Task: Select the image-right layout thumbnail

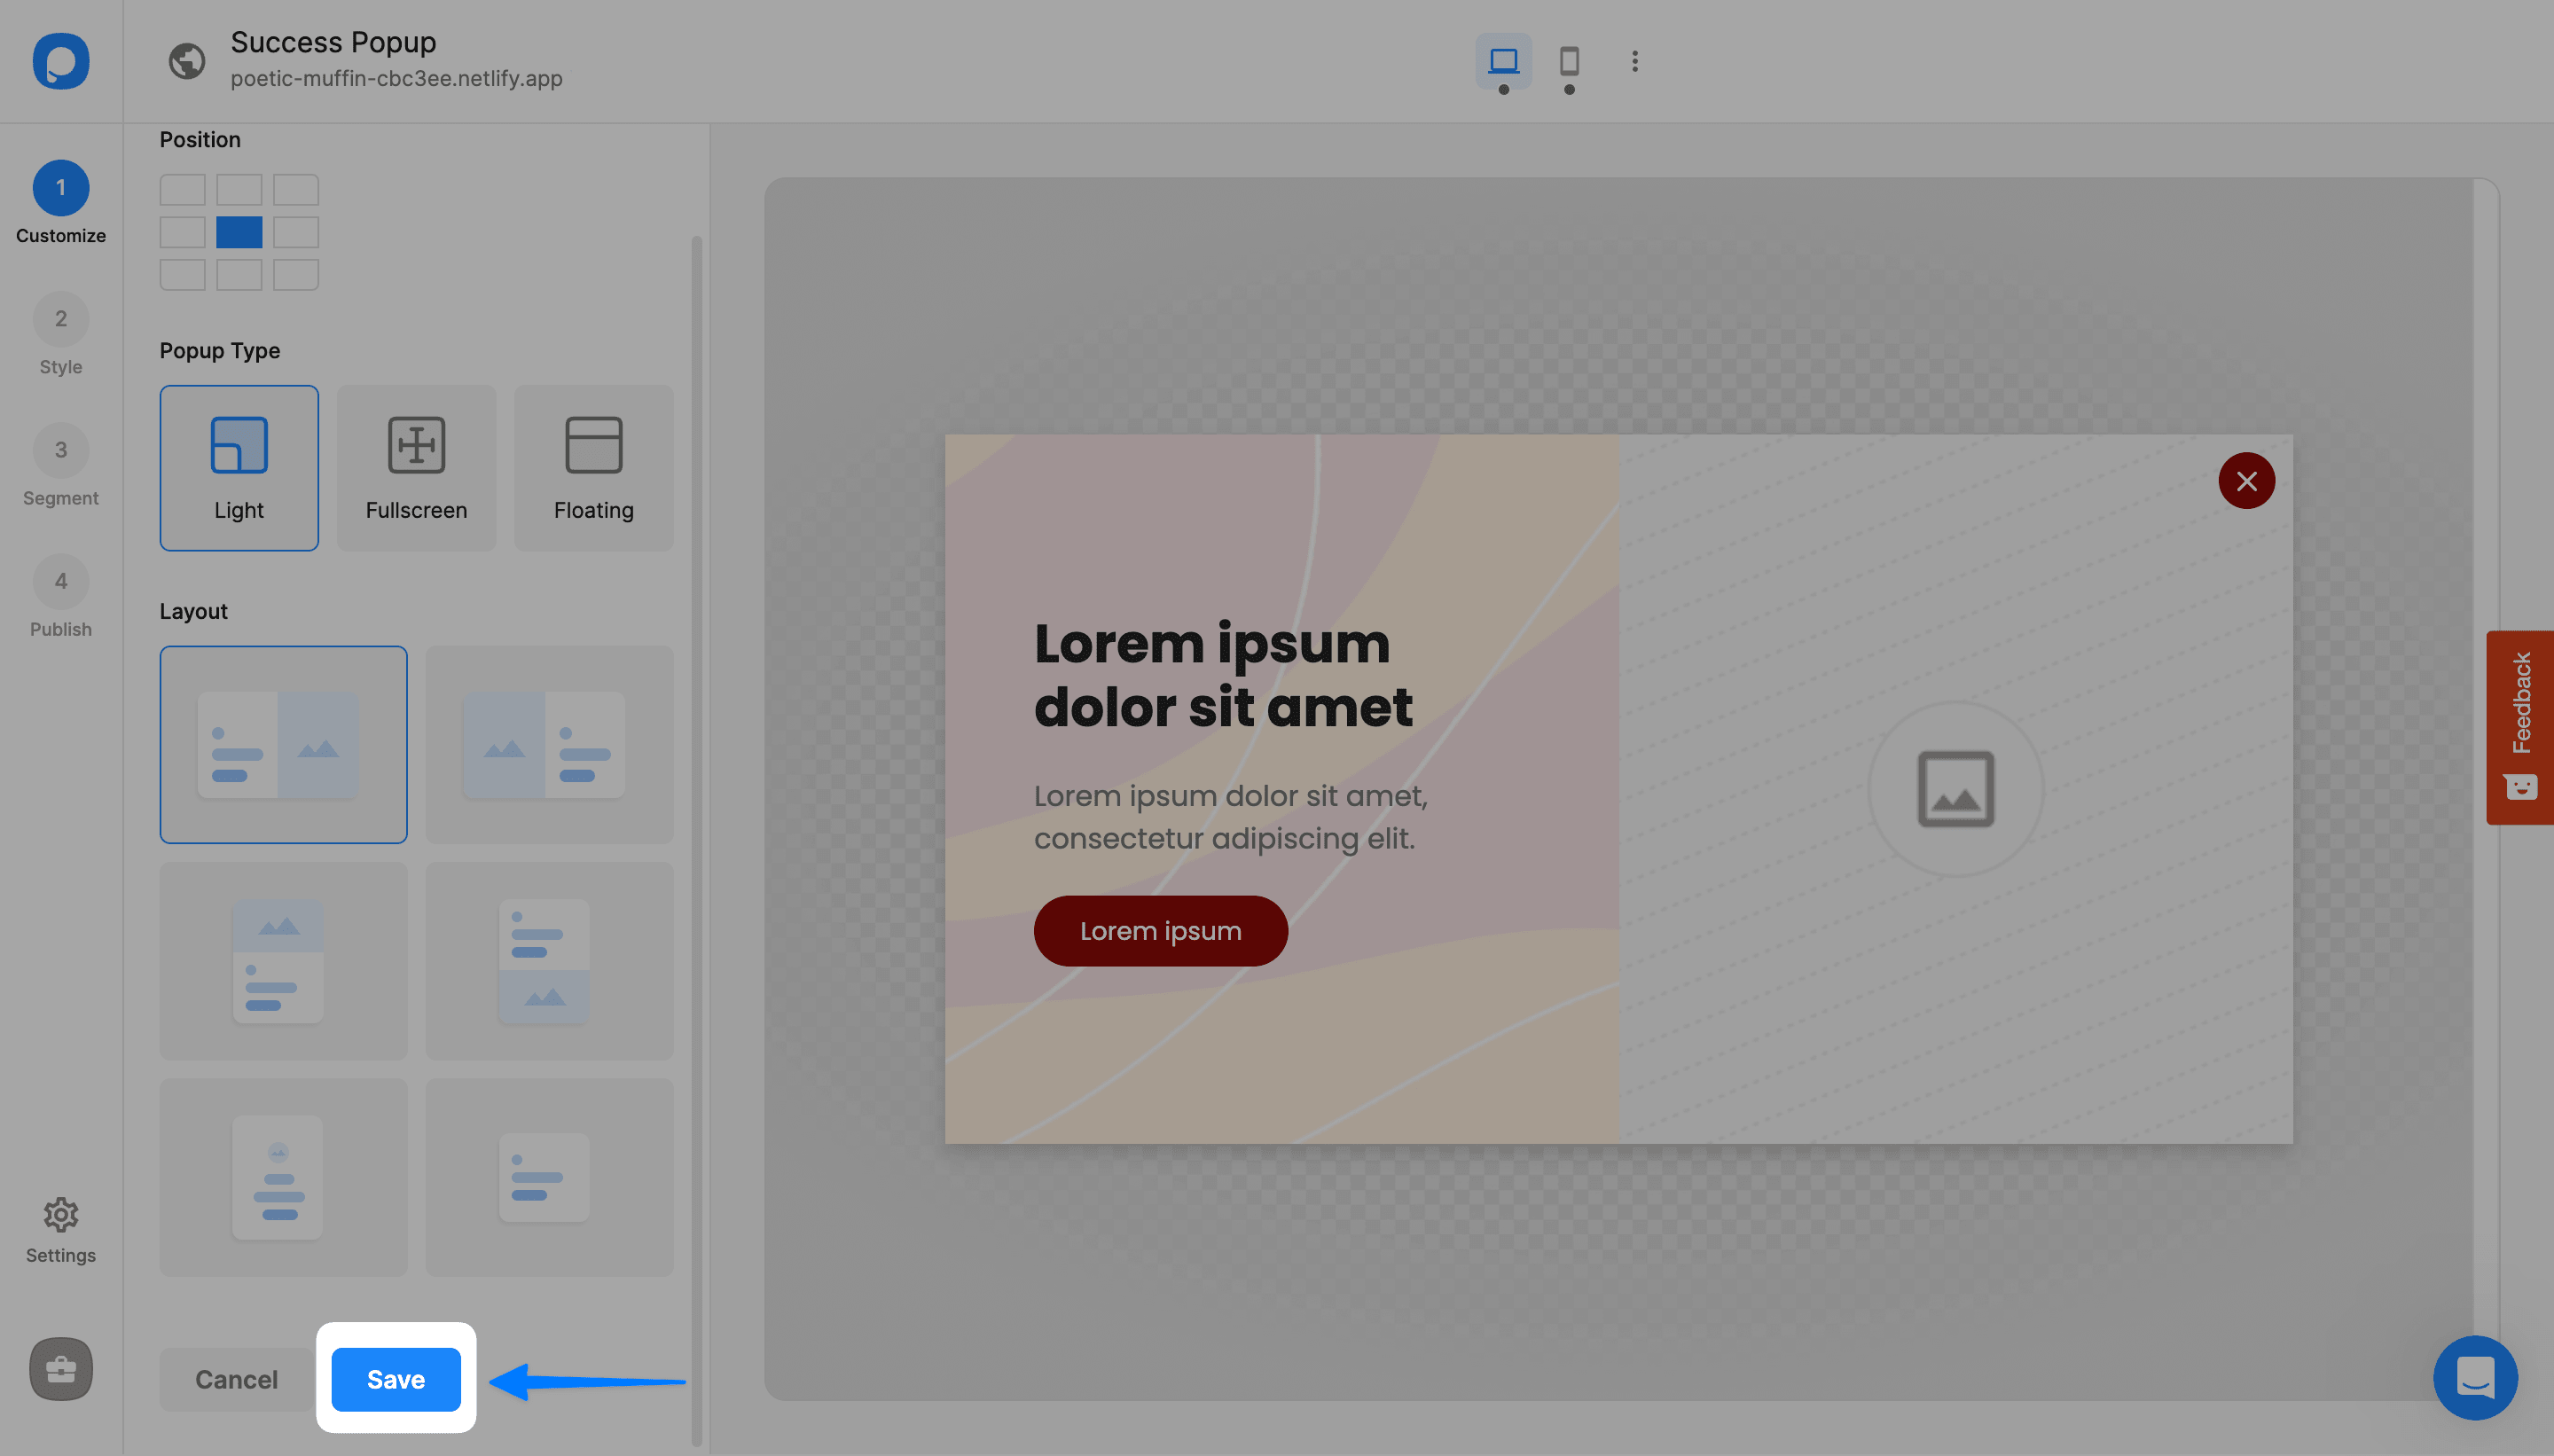Action: pos(283,745)
